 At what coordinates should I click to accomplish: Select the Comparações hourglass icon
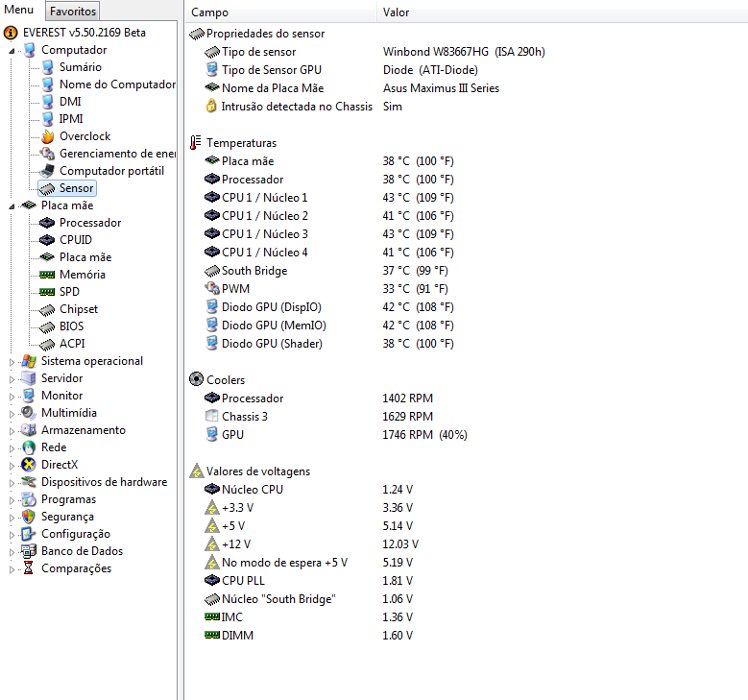click(29, 568)
